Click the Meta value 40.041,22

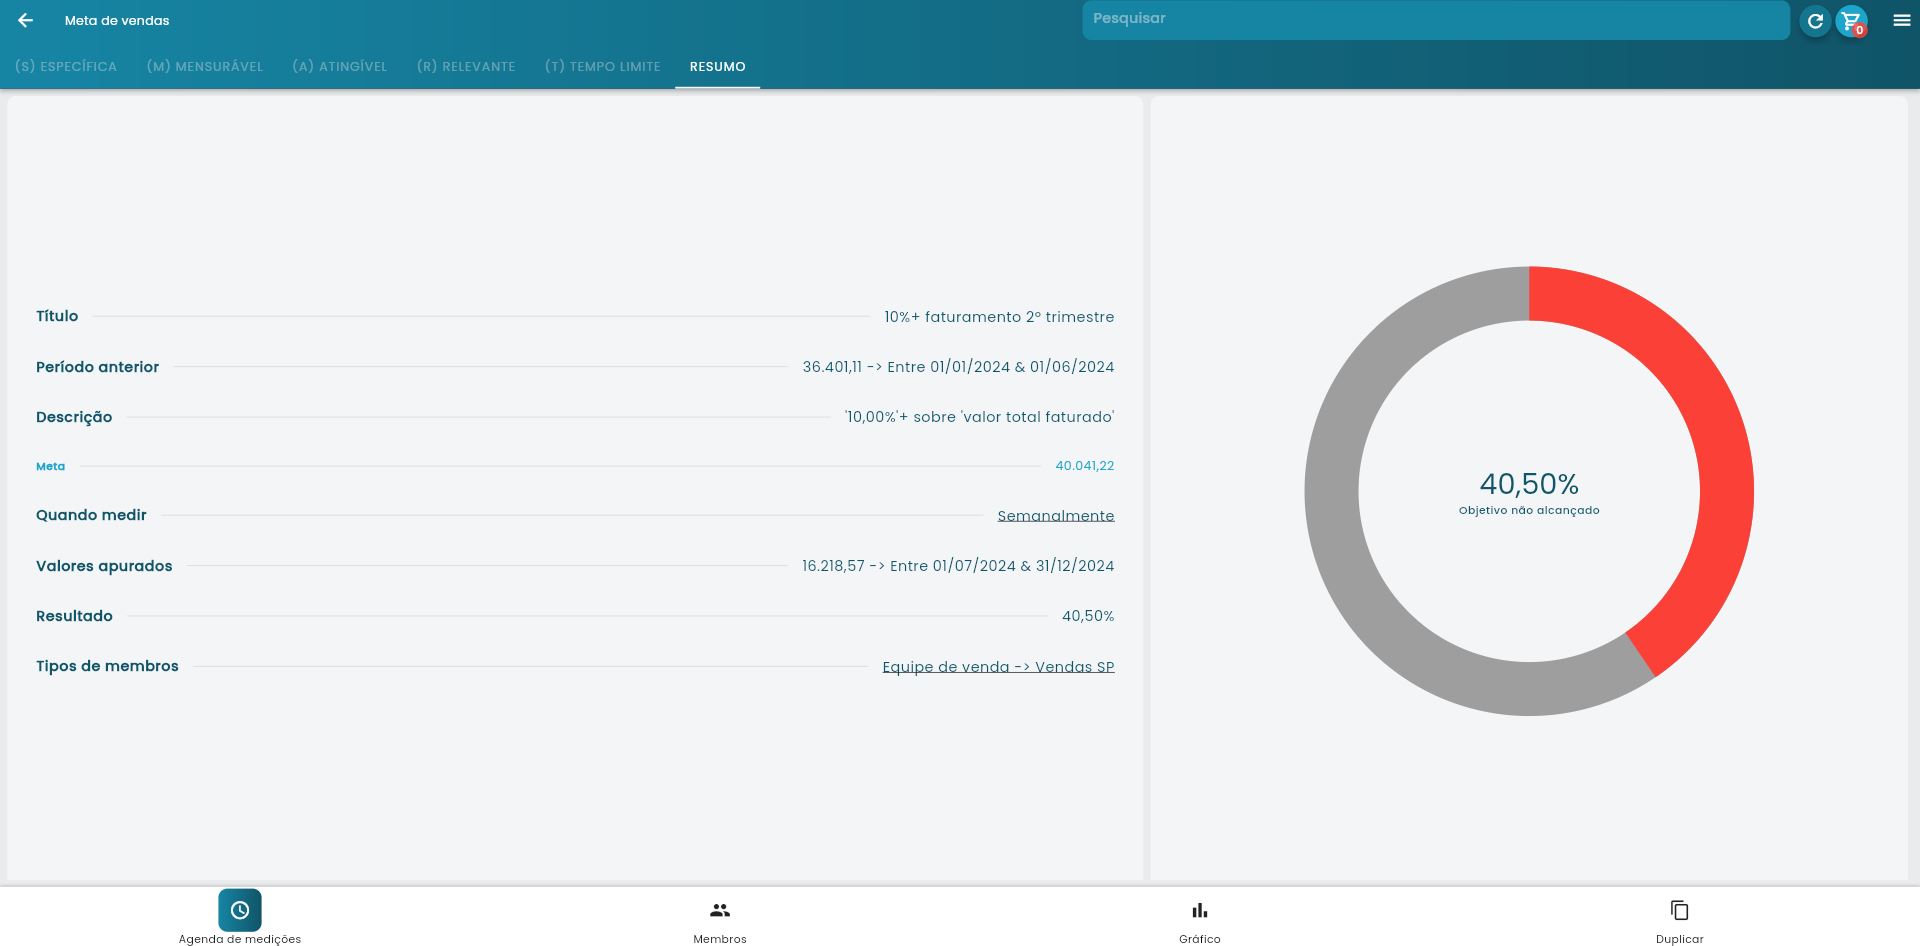click(x=1084, y=466)
